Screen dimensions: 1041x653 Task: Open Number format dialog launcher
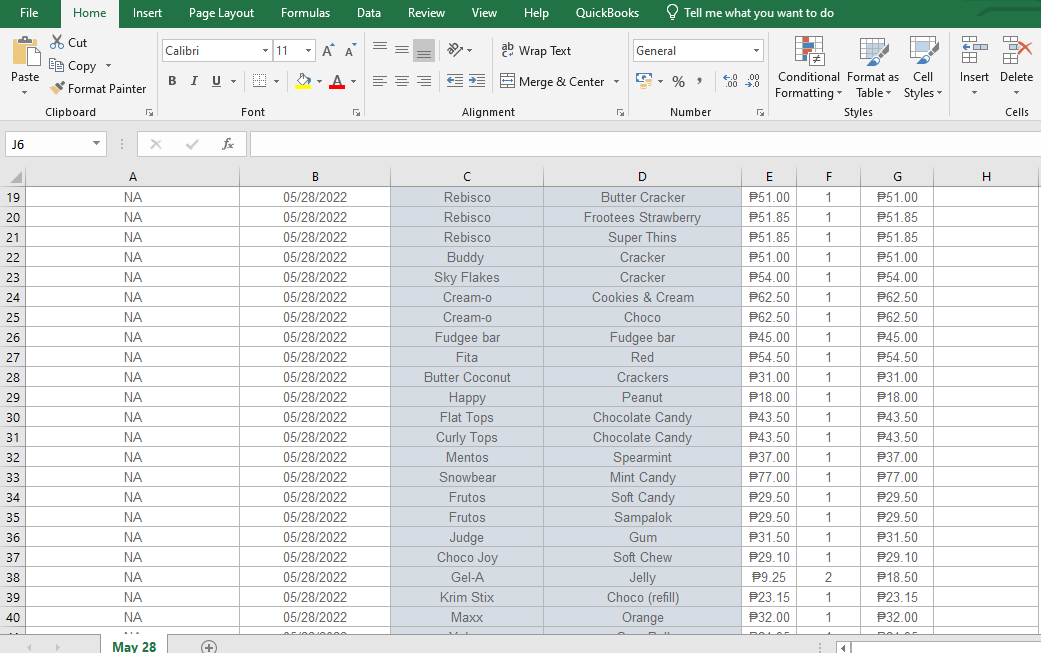coord(760,113)
